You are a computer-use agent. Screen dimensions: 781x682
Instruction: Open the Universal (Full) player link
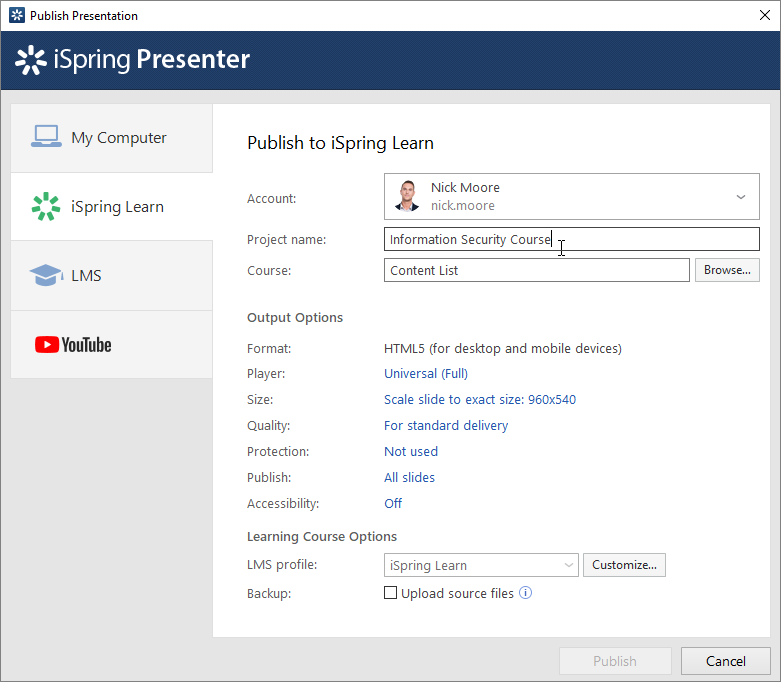(426, 374)
